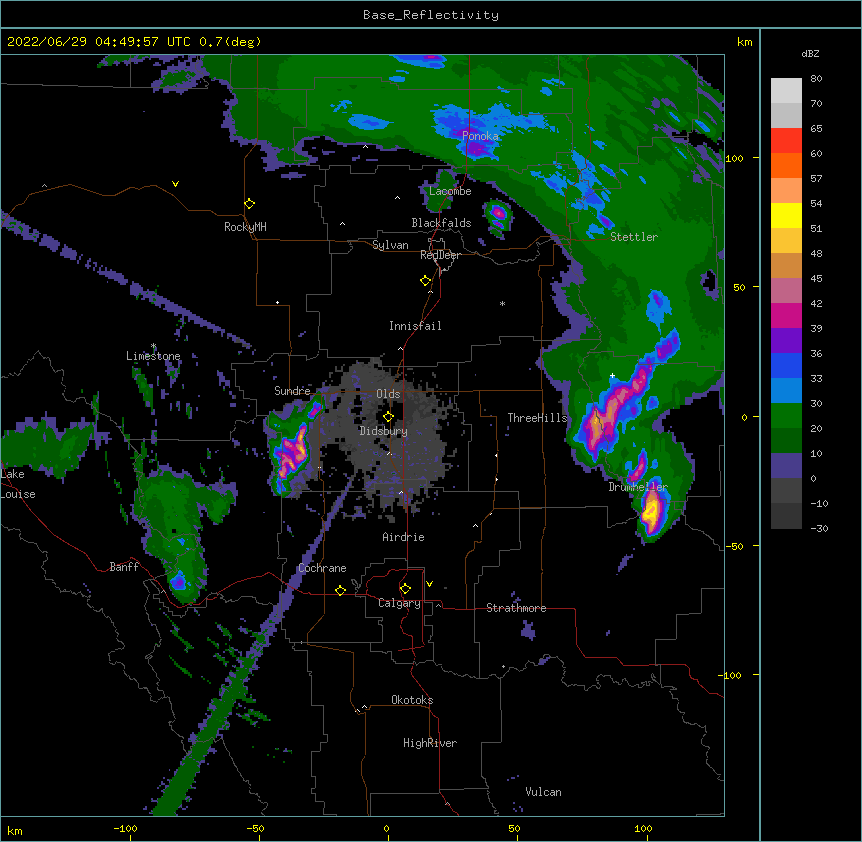
Task: Click the Cochrane city label
Action: (322, 568)
